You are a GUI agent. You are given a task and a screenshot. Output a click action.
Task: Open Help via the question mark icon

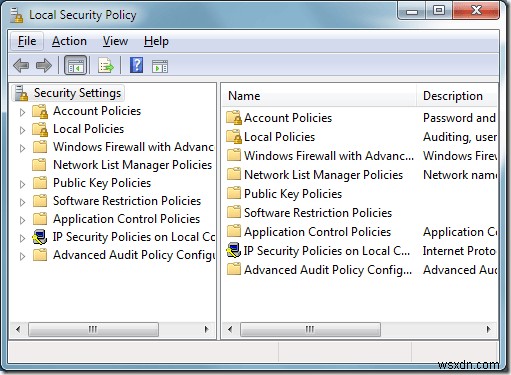point(136,65)
